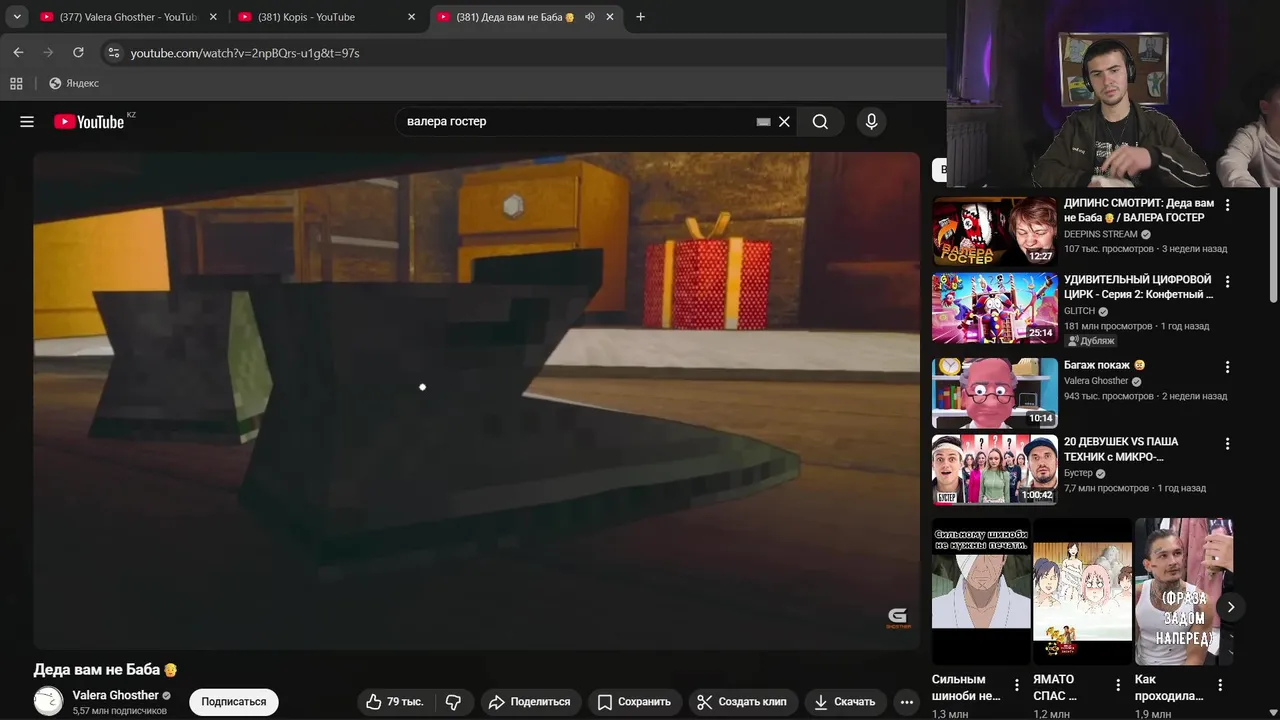Click the search magnifier button
The height and width of the screenshot is (720, 1280).
(820, 122)
